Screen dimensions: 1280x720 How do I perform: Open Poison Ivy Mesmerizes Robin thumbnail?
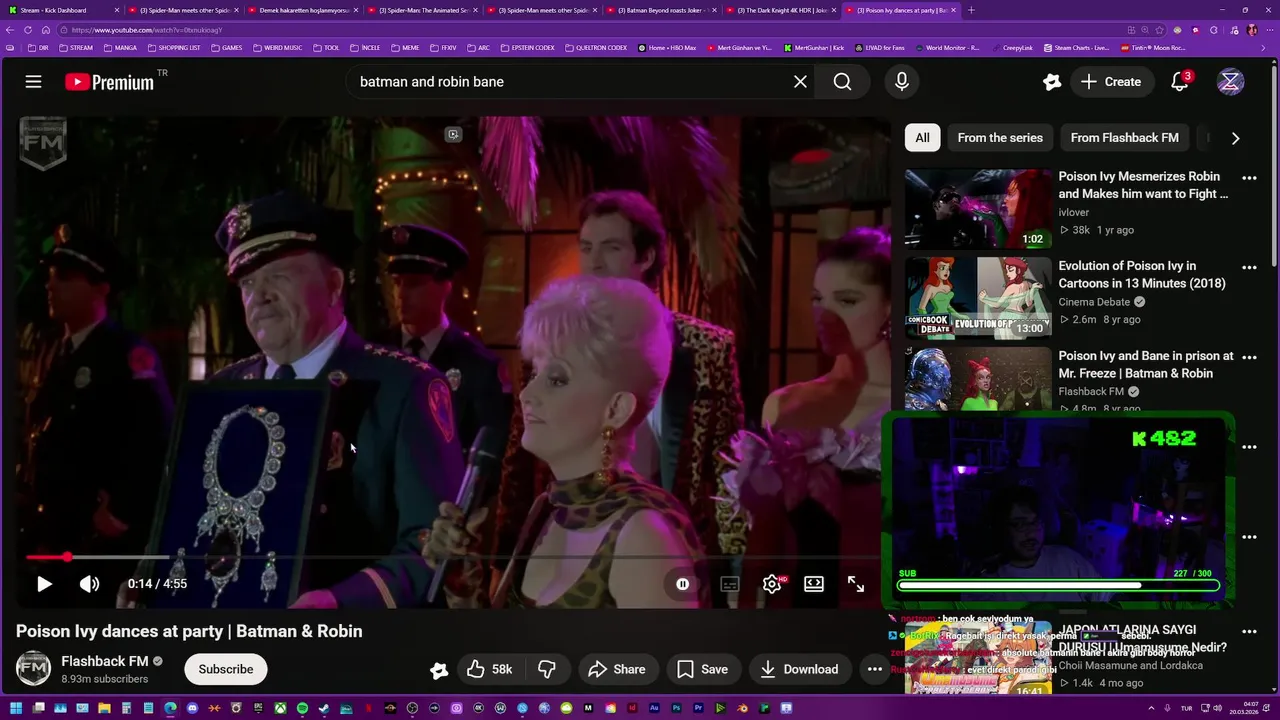pos(978,208)
